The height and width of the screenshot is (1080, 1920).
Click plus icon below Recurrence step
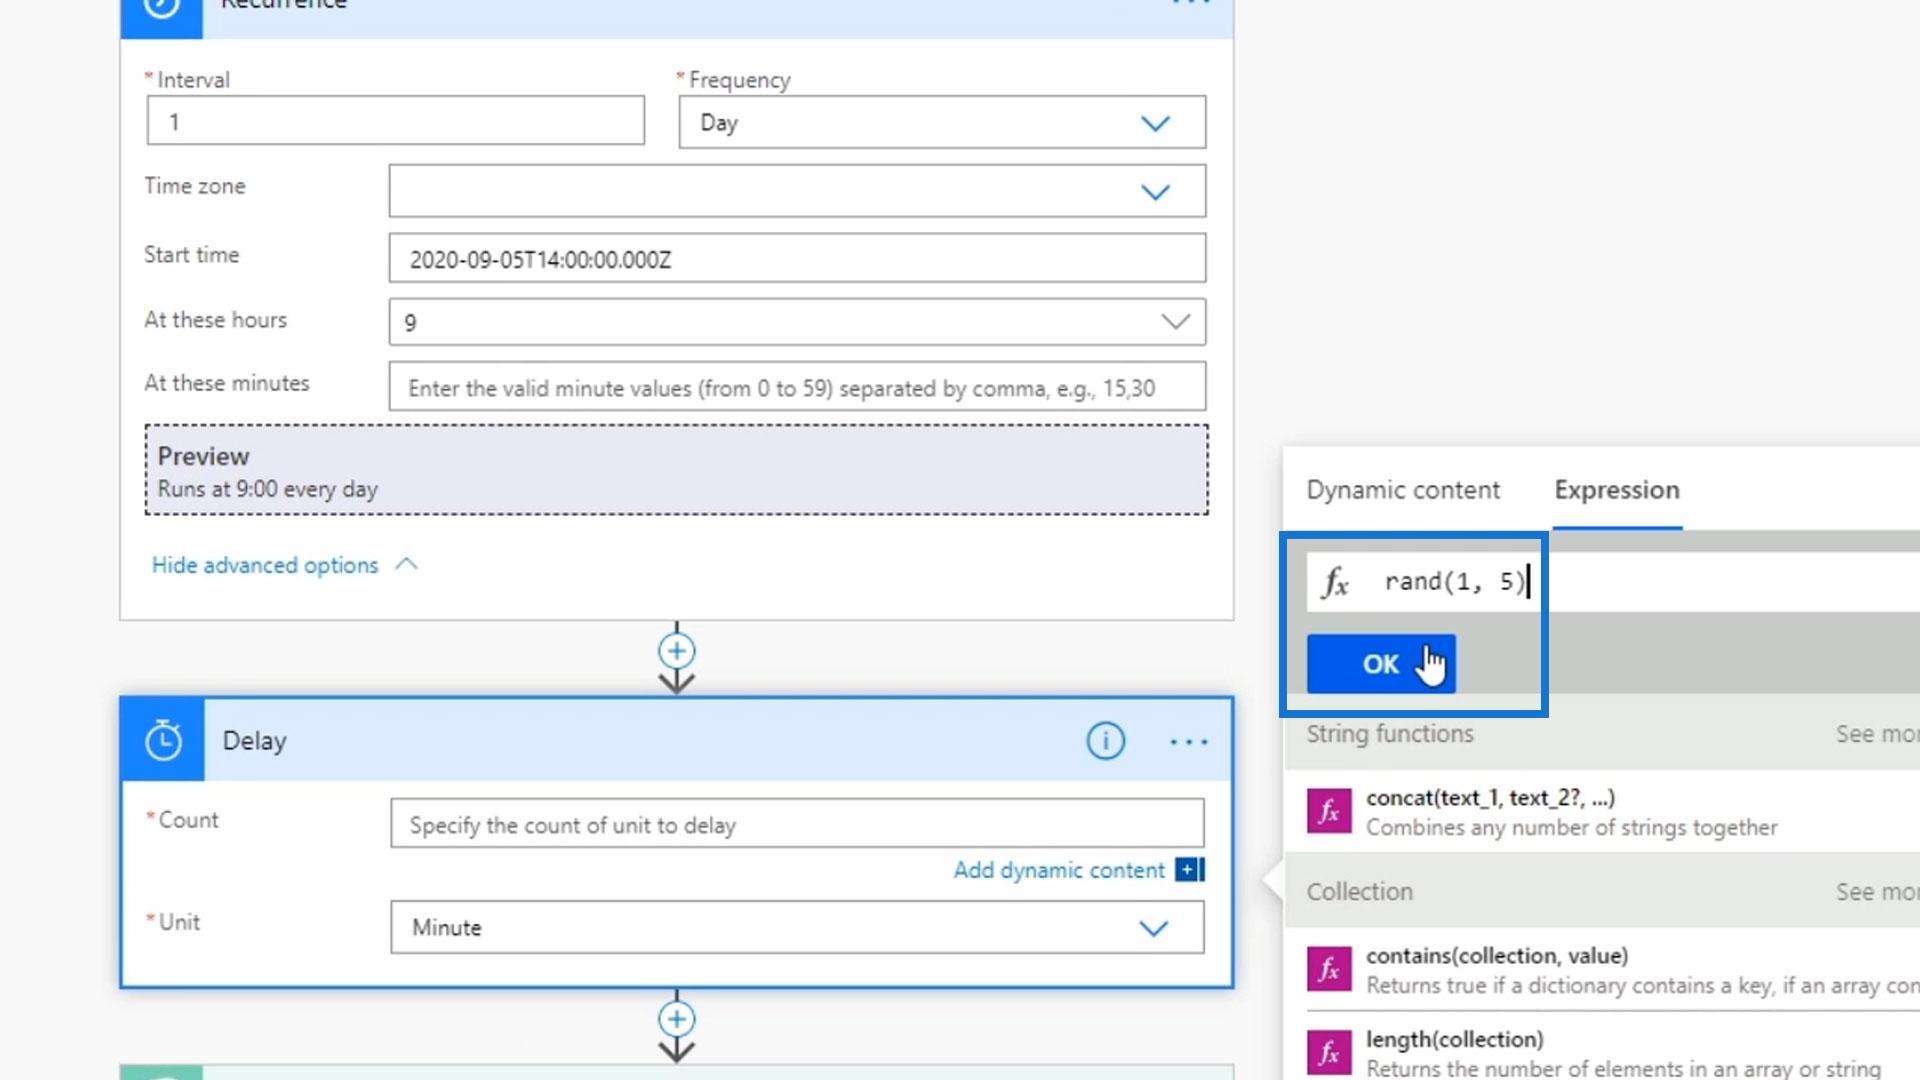click(677, 651)
